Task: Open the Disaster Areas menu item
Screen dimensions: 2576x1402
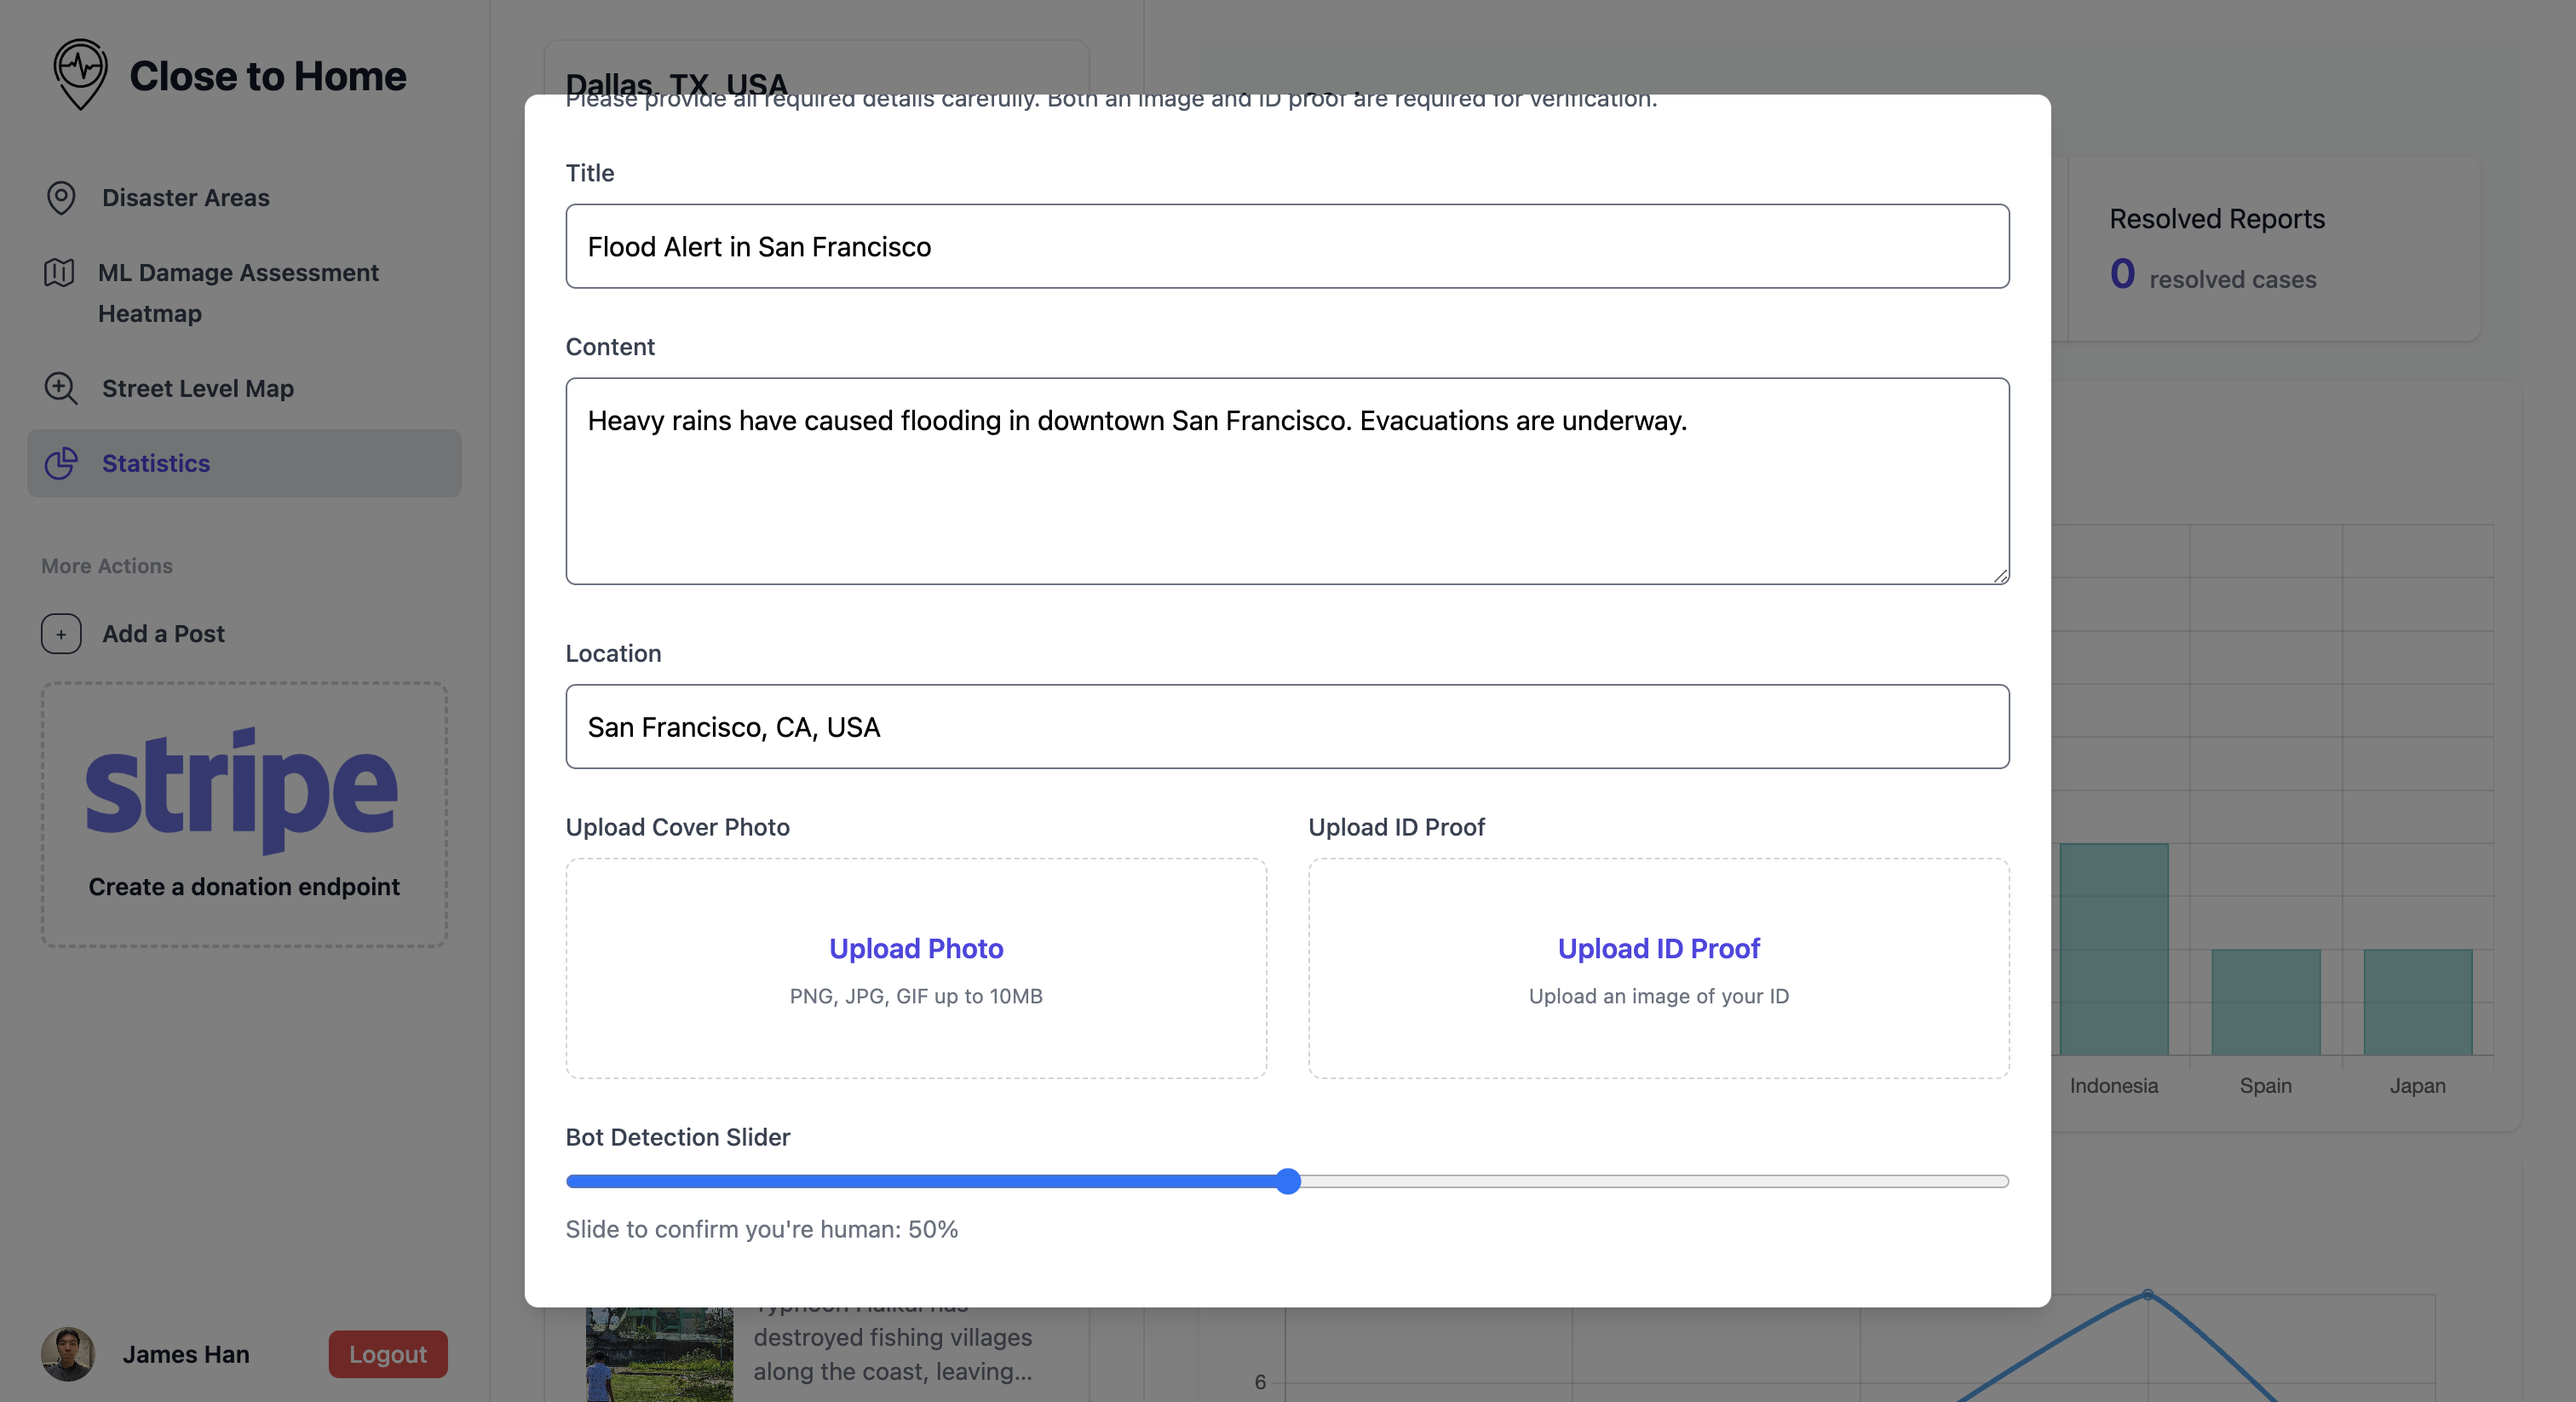Action: click(x=186, y=198)
